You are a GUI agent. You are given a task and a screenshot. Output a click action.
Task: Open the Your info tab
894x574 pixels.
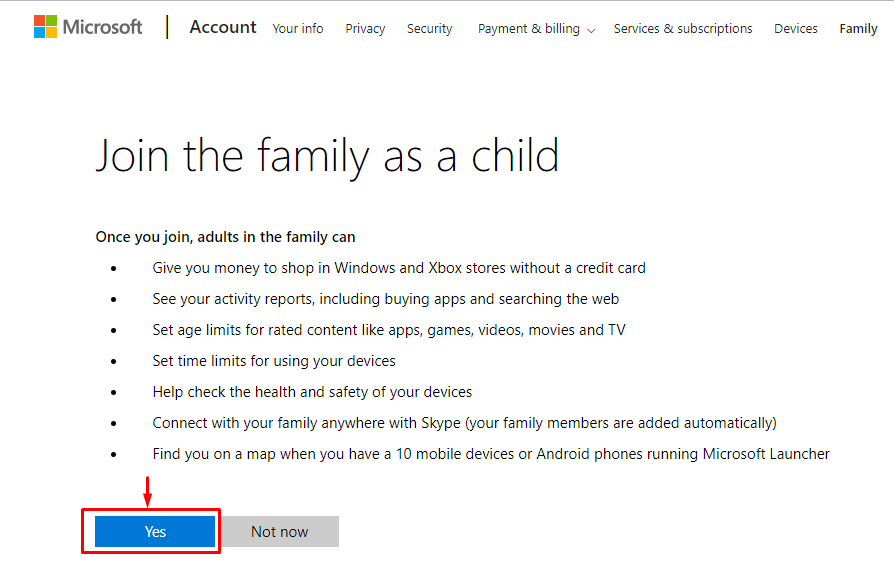pos(298,29)
